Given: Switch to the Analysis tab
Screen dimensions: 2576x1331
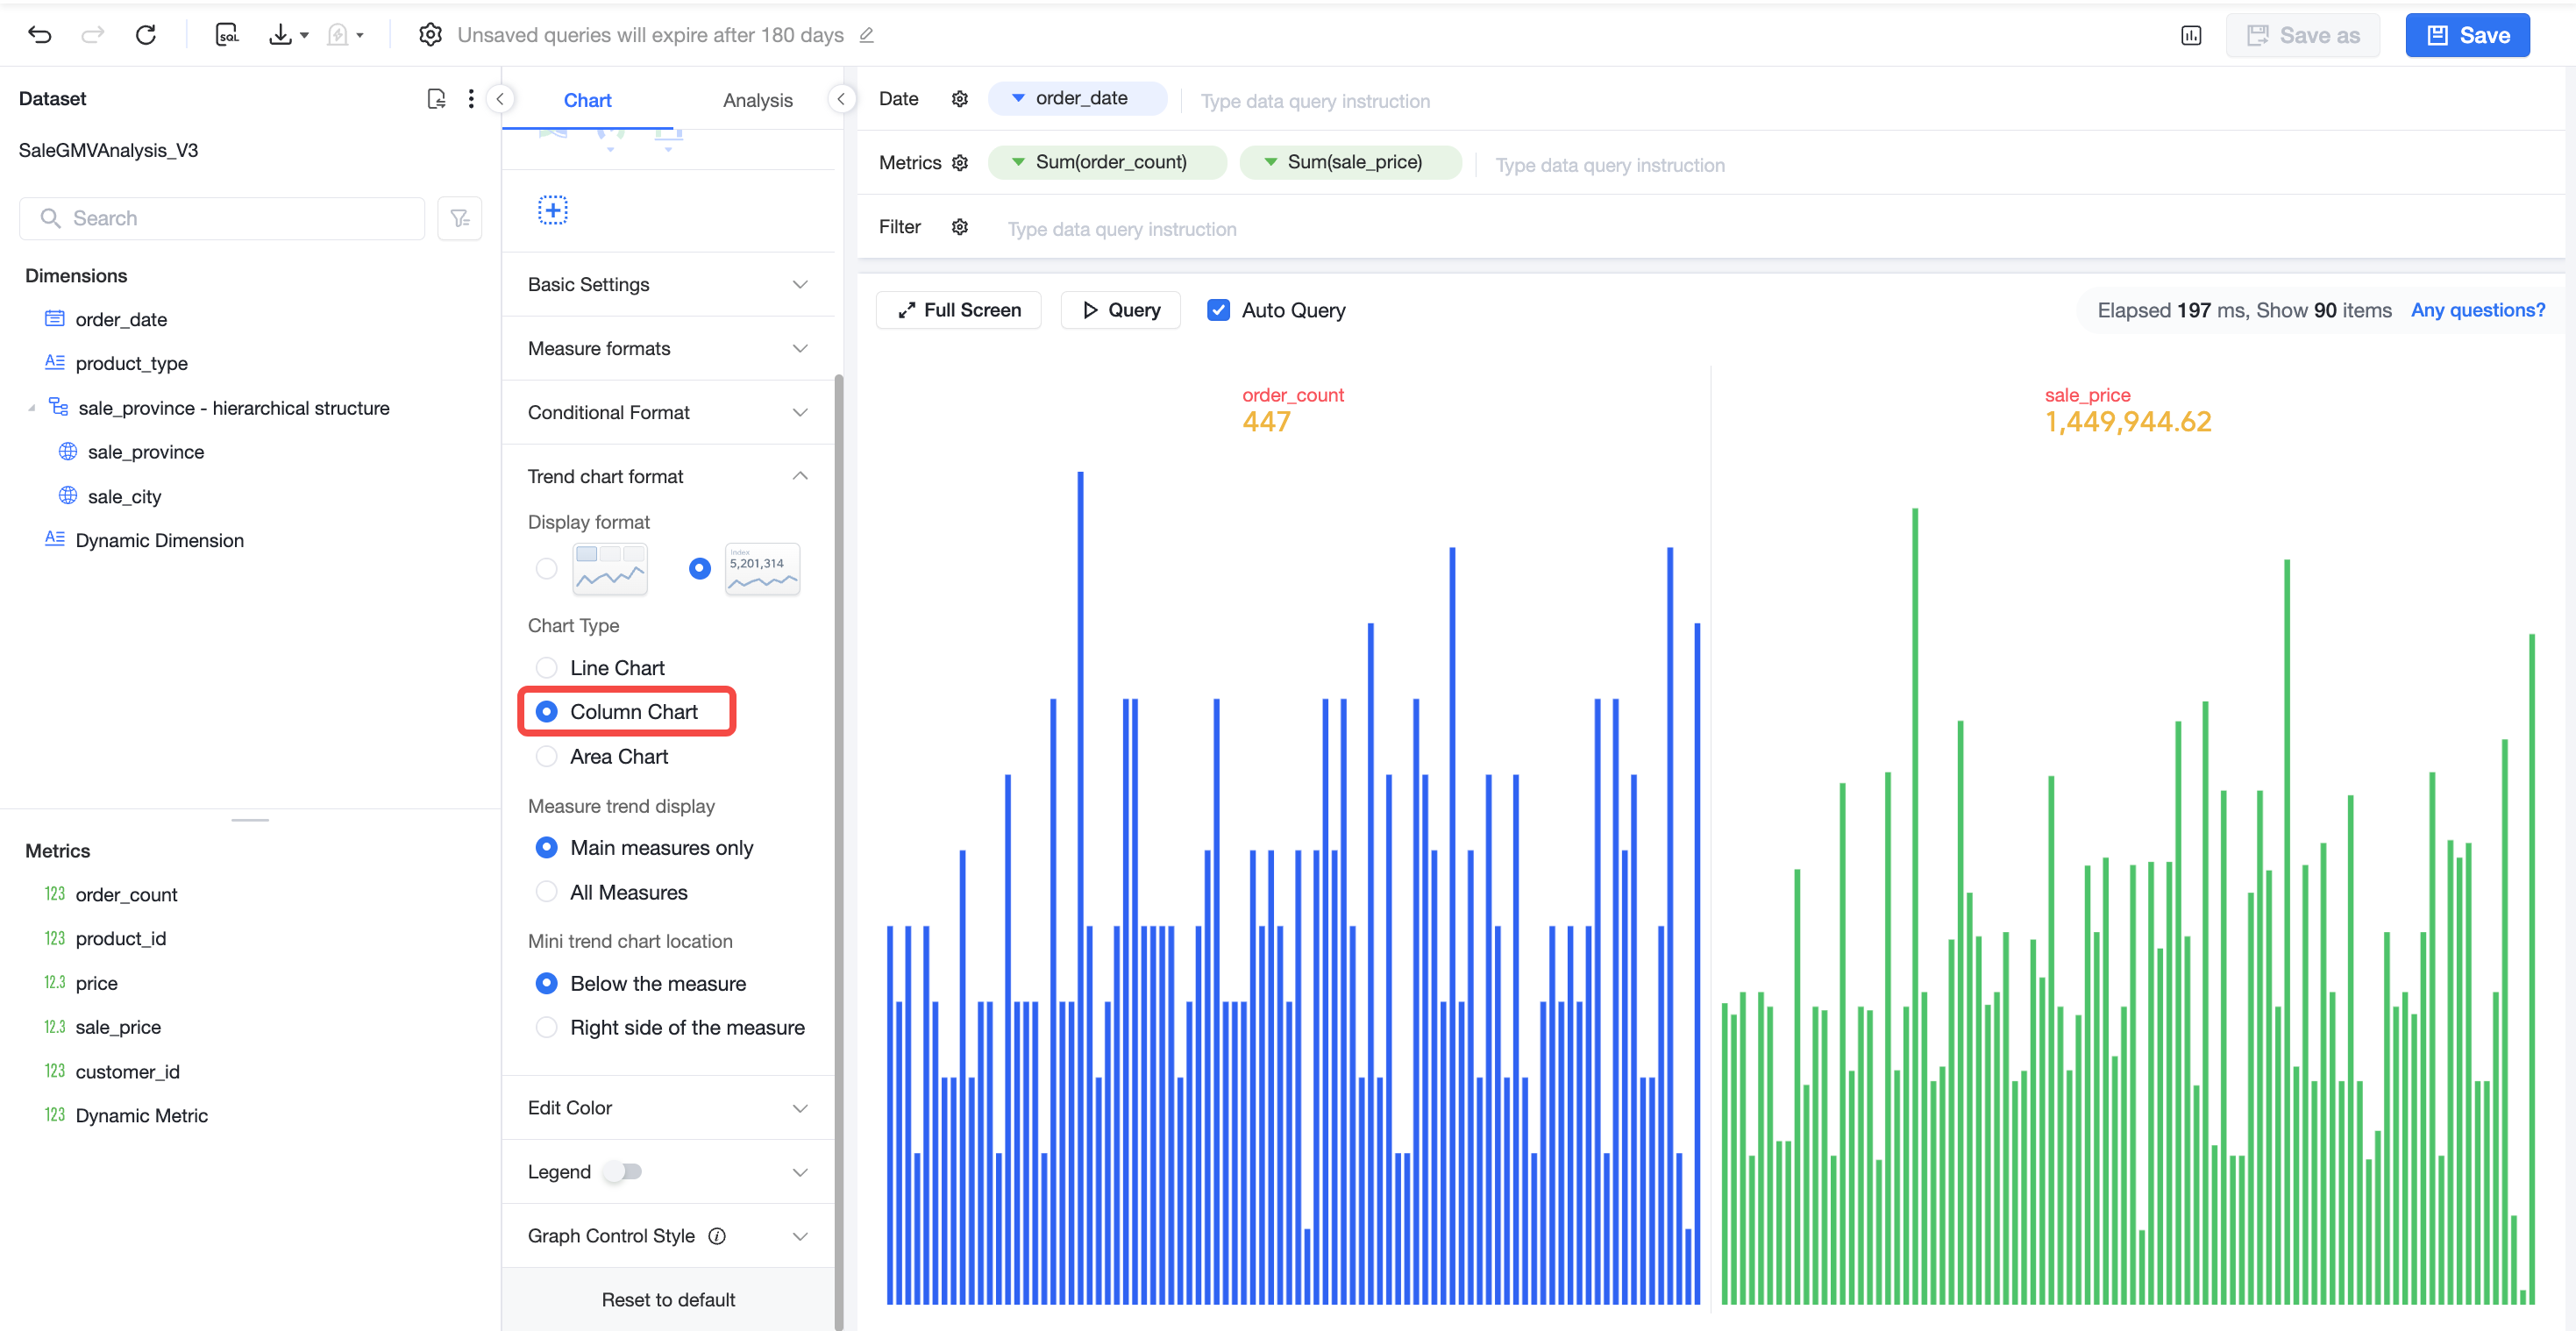Looking at the screenshot, I should click(x=757, y=100).
